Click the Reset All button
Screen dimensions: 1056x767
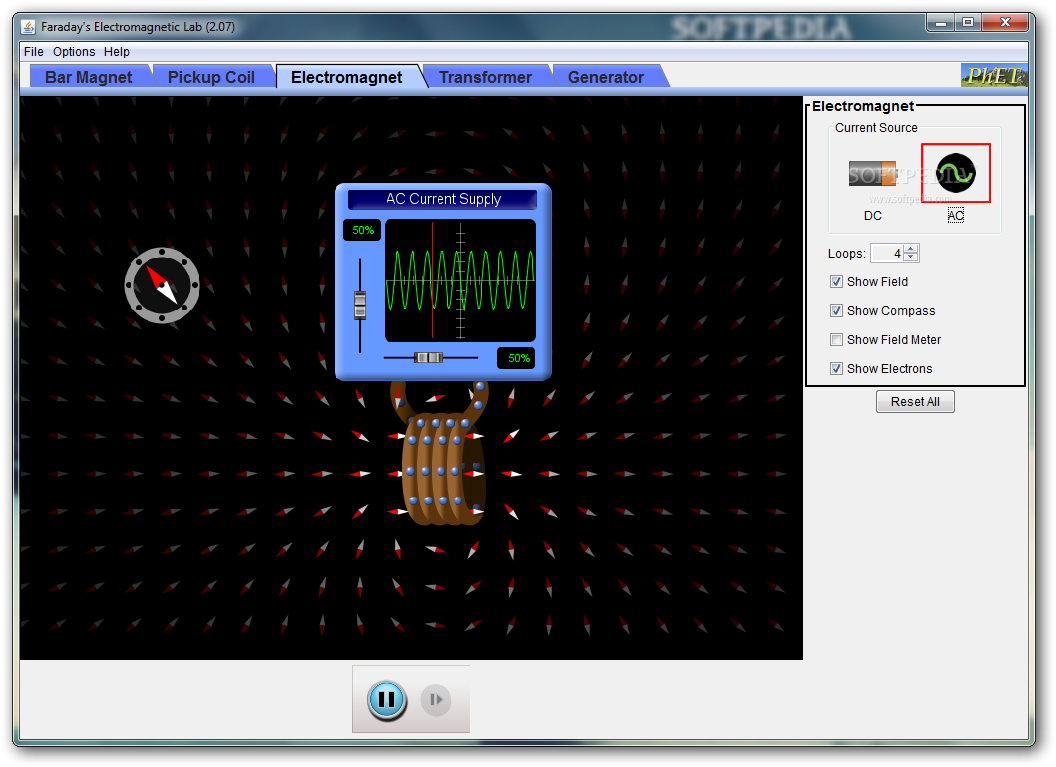915,401
